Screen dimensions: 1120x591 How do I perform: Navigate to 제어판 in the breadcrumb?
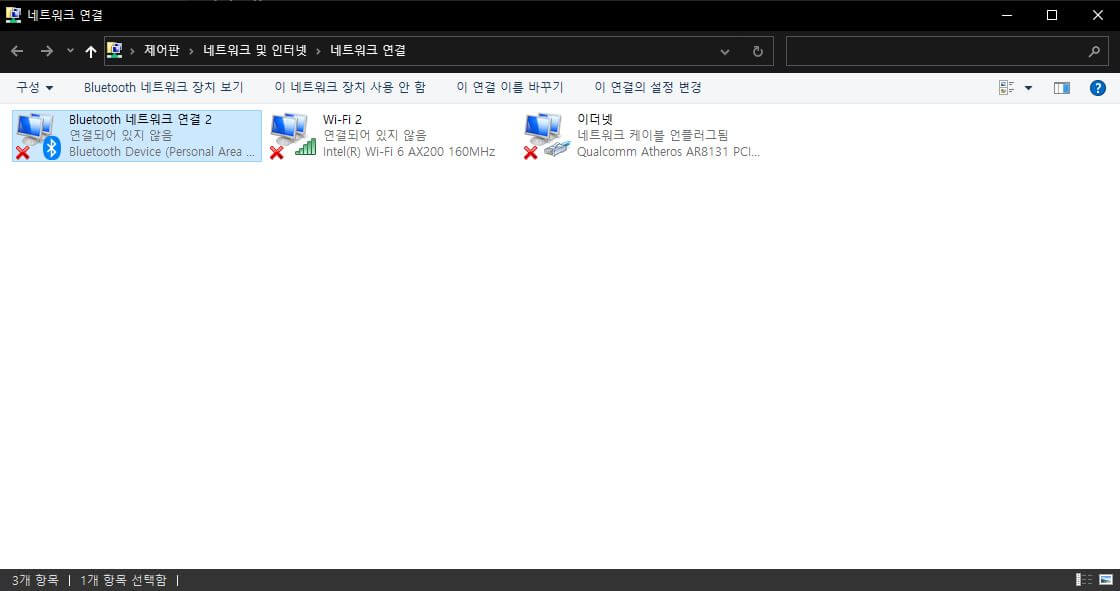(162, 50)
